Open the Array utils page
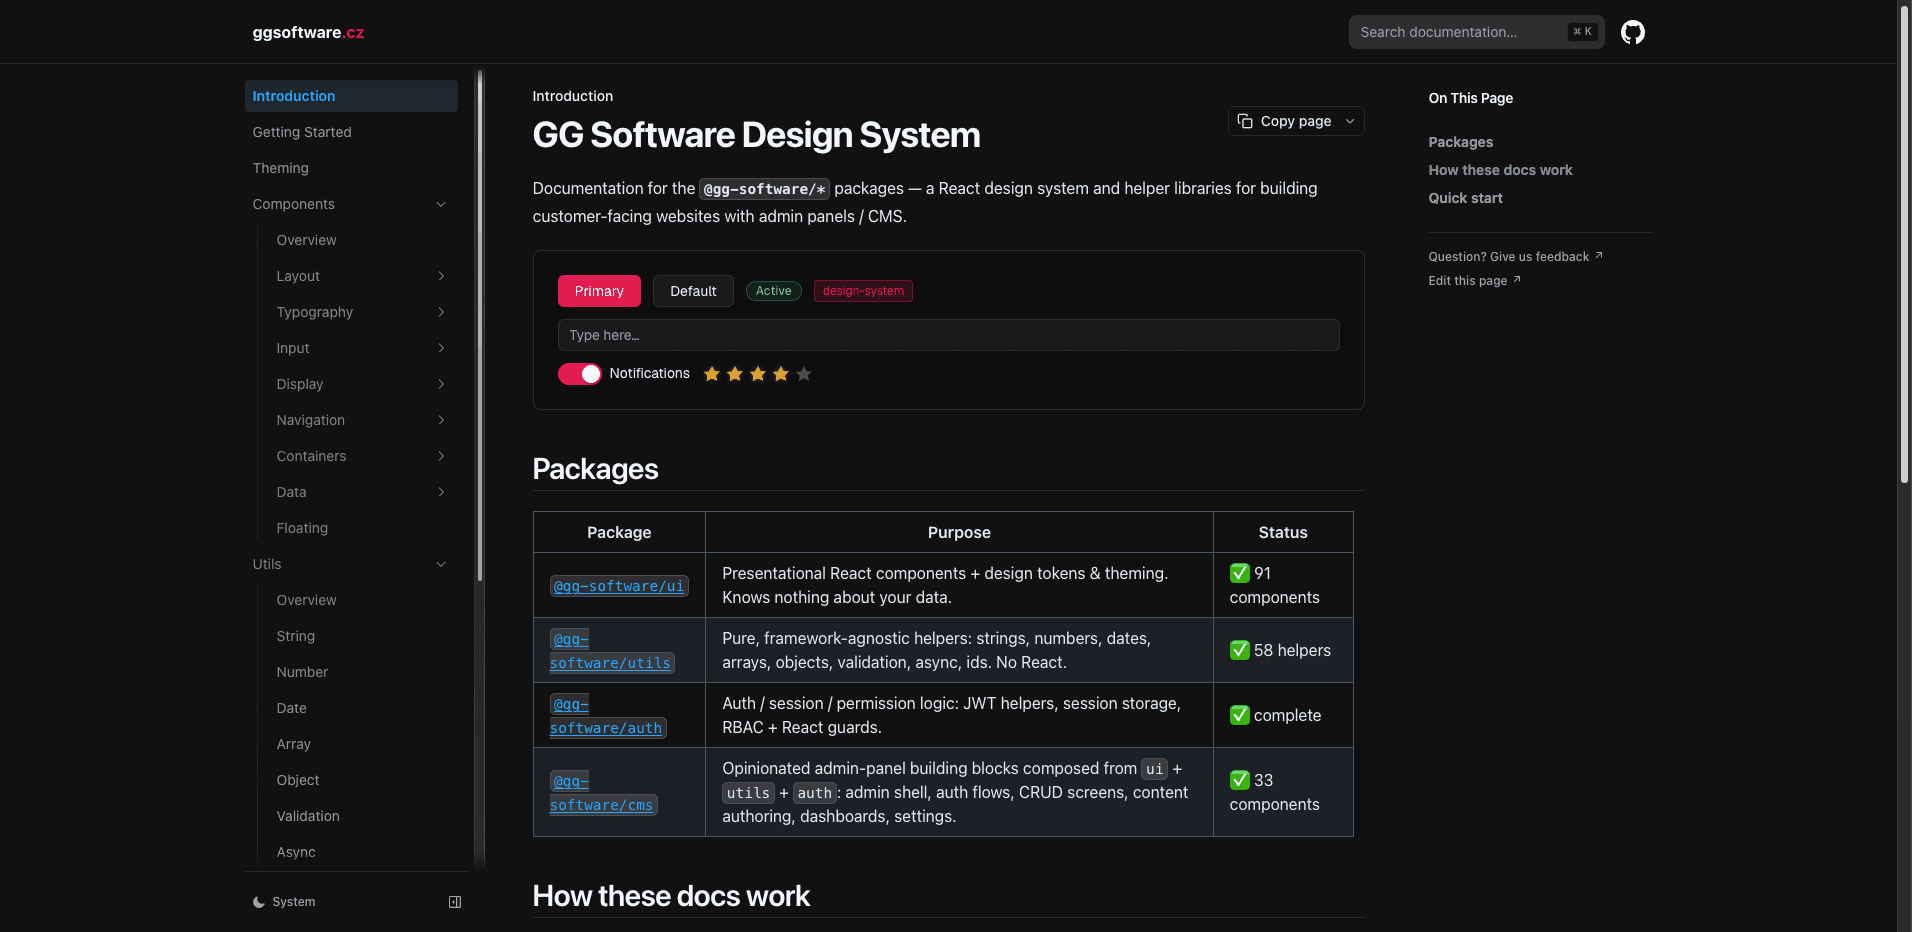The width and height of the screenshot is (1912, 932). point(363,744)
